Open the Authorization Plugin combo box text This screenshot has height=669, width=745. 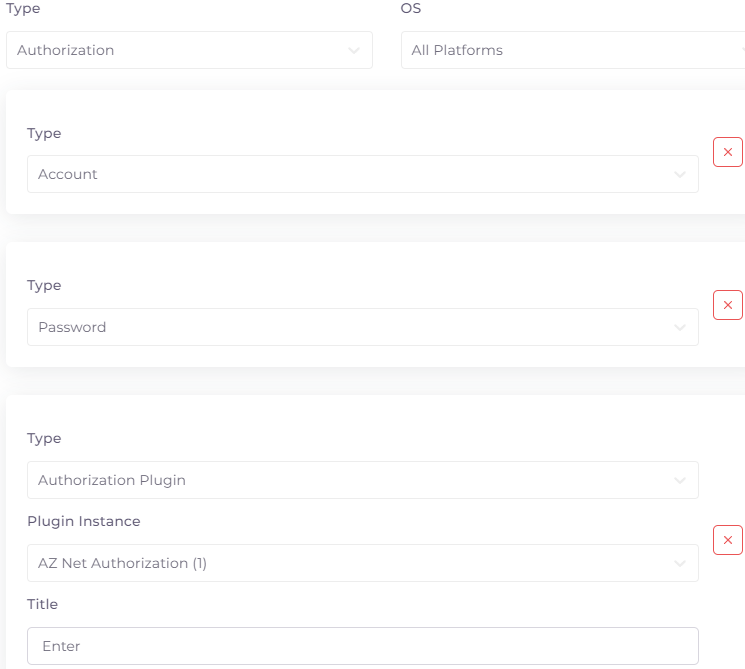tap(112, 480)
